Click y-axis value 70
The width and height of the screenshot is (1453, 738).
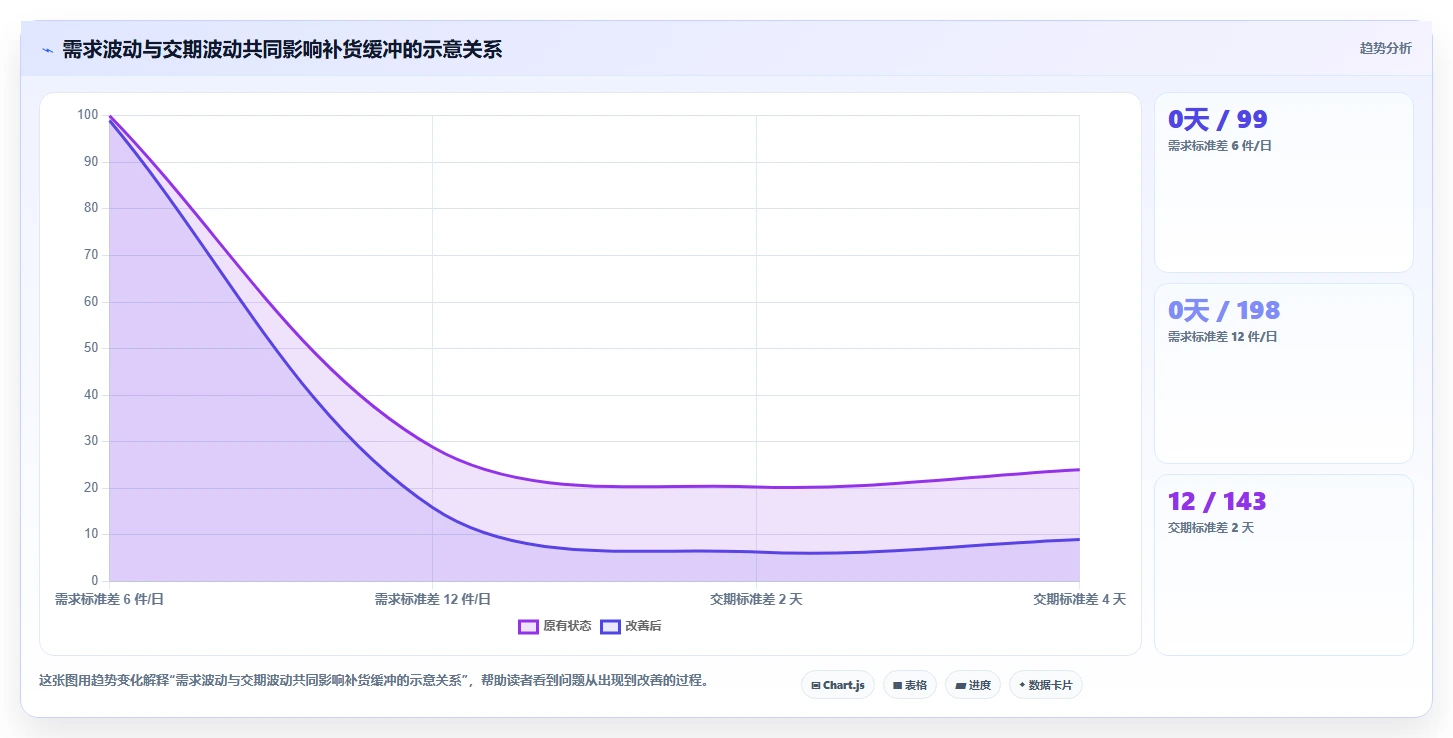(91, 255)
